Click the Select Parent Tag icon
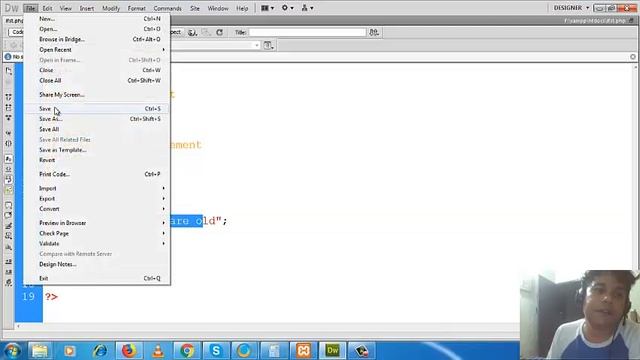 [x=9, y=133]
